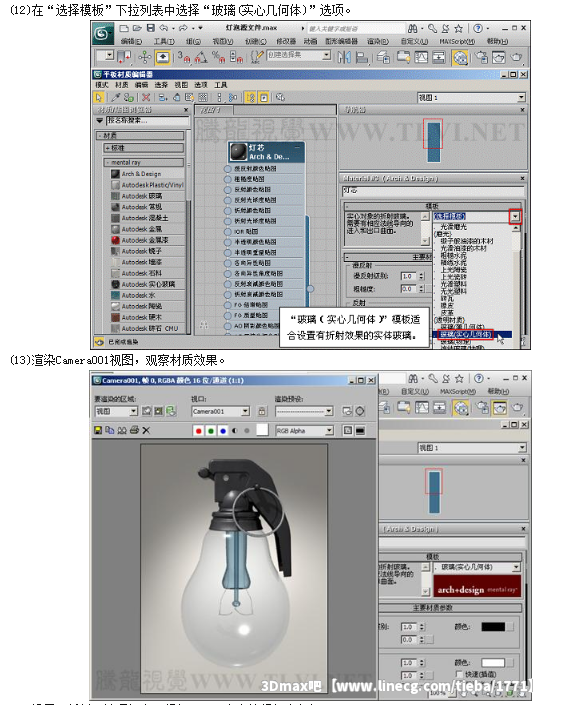The width and height of the screenshot is (573, 705).
Task: Click the highlighted Material Editor icon in upper toolbar
Action: (x=460, y=58)
